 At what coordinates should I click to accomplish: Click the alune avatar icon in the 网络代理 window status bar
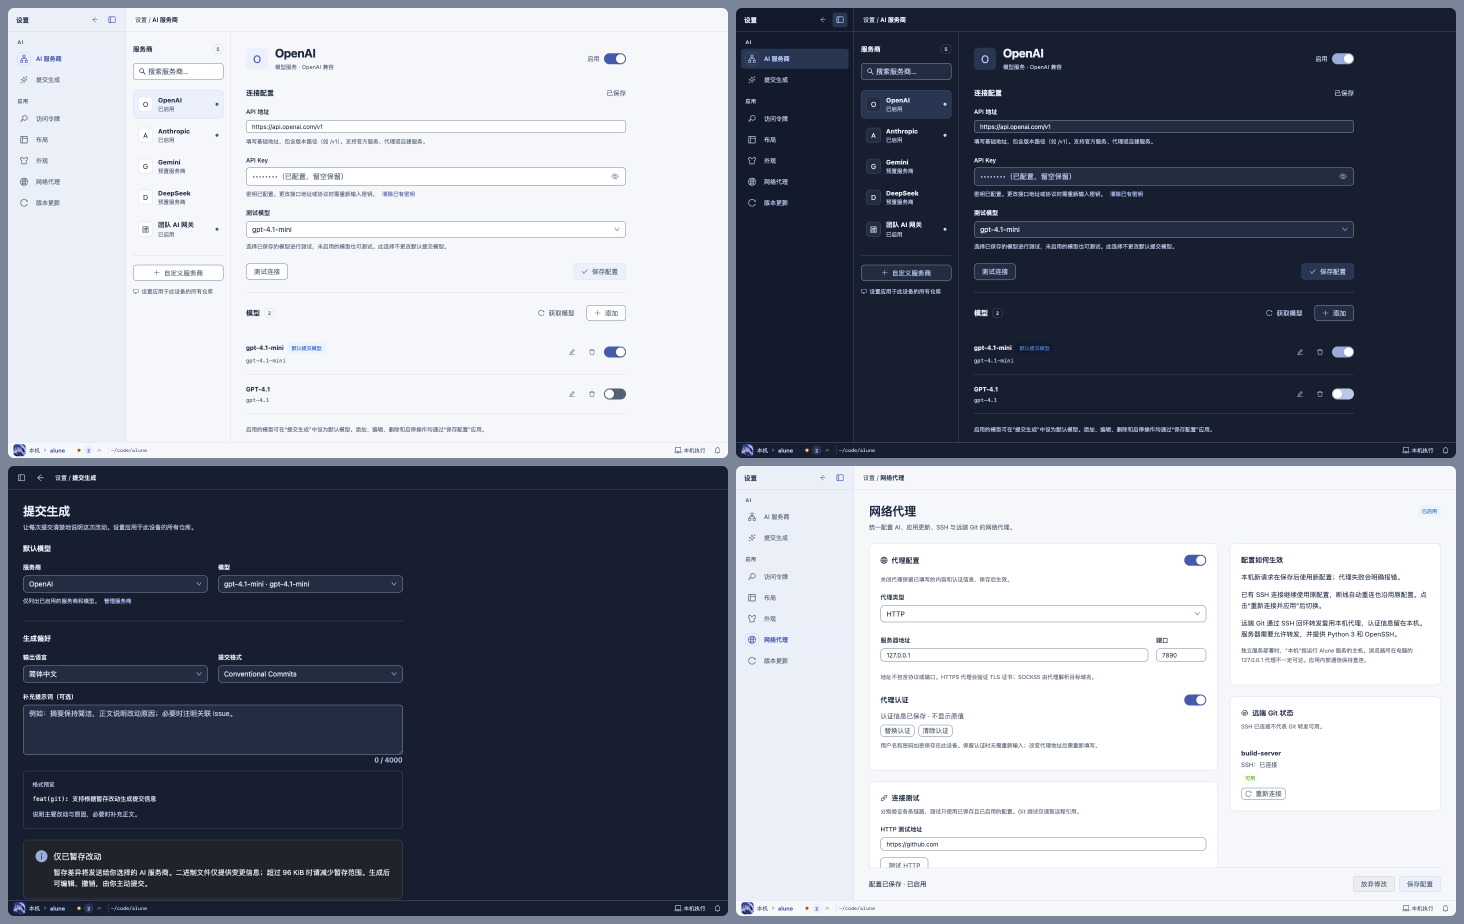(747, 908)
